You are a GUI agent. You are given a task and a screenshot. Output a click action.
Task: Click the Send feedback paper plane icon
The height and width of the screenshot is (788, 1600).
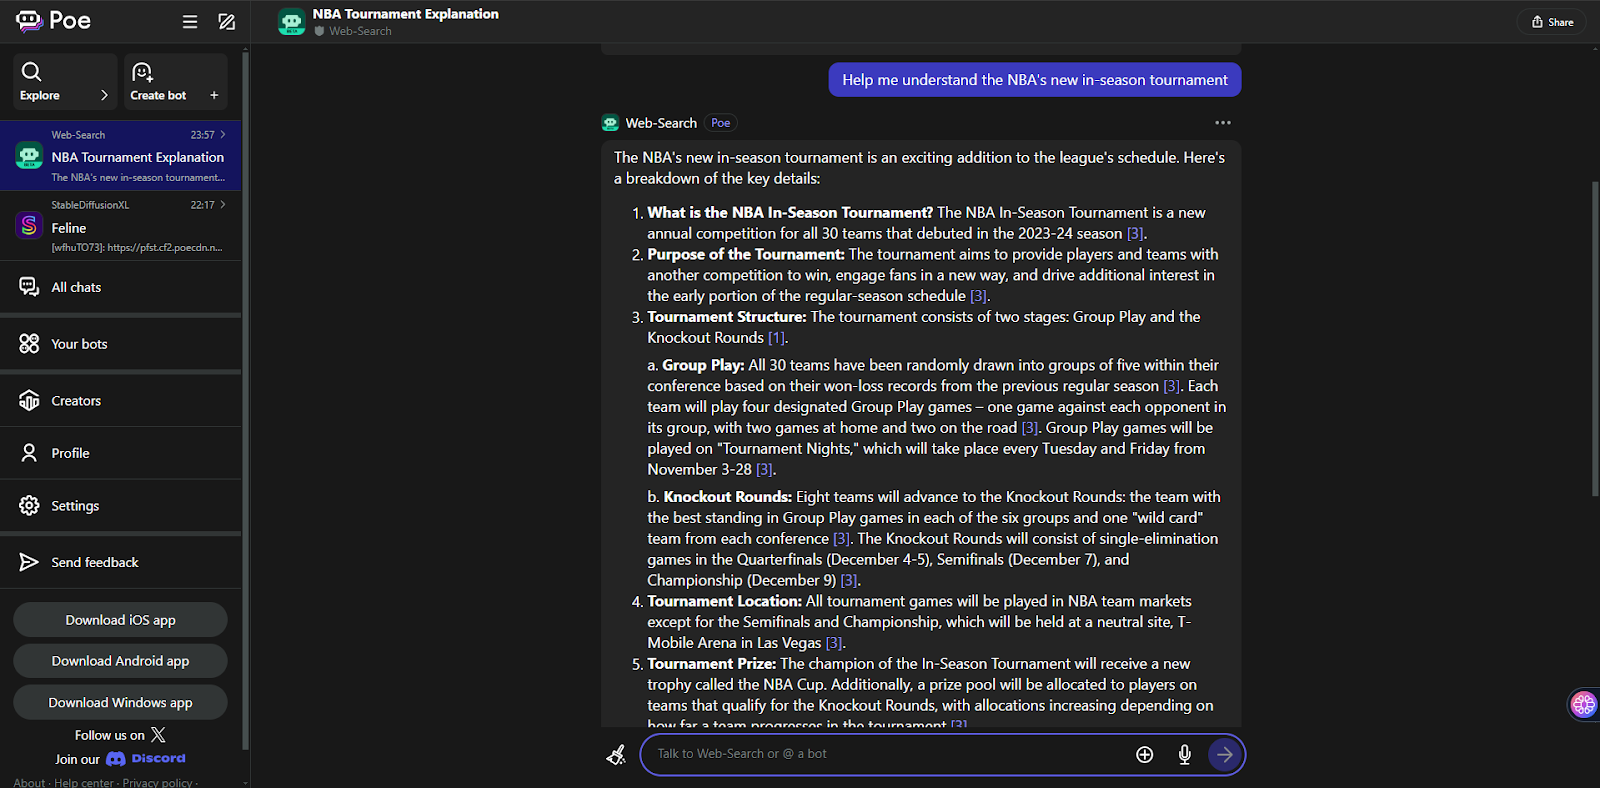click(x=29, y=562)
